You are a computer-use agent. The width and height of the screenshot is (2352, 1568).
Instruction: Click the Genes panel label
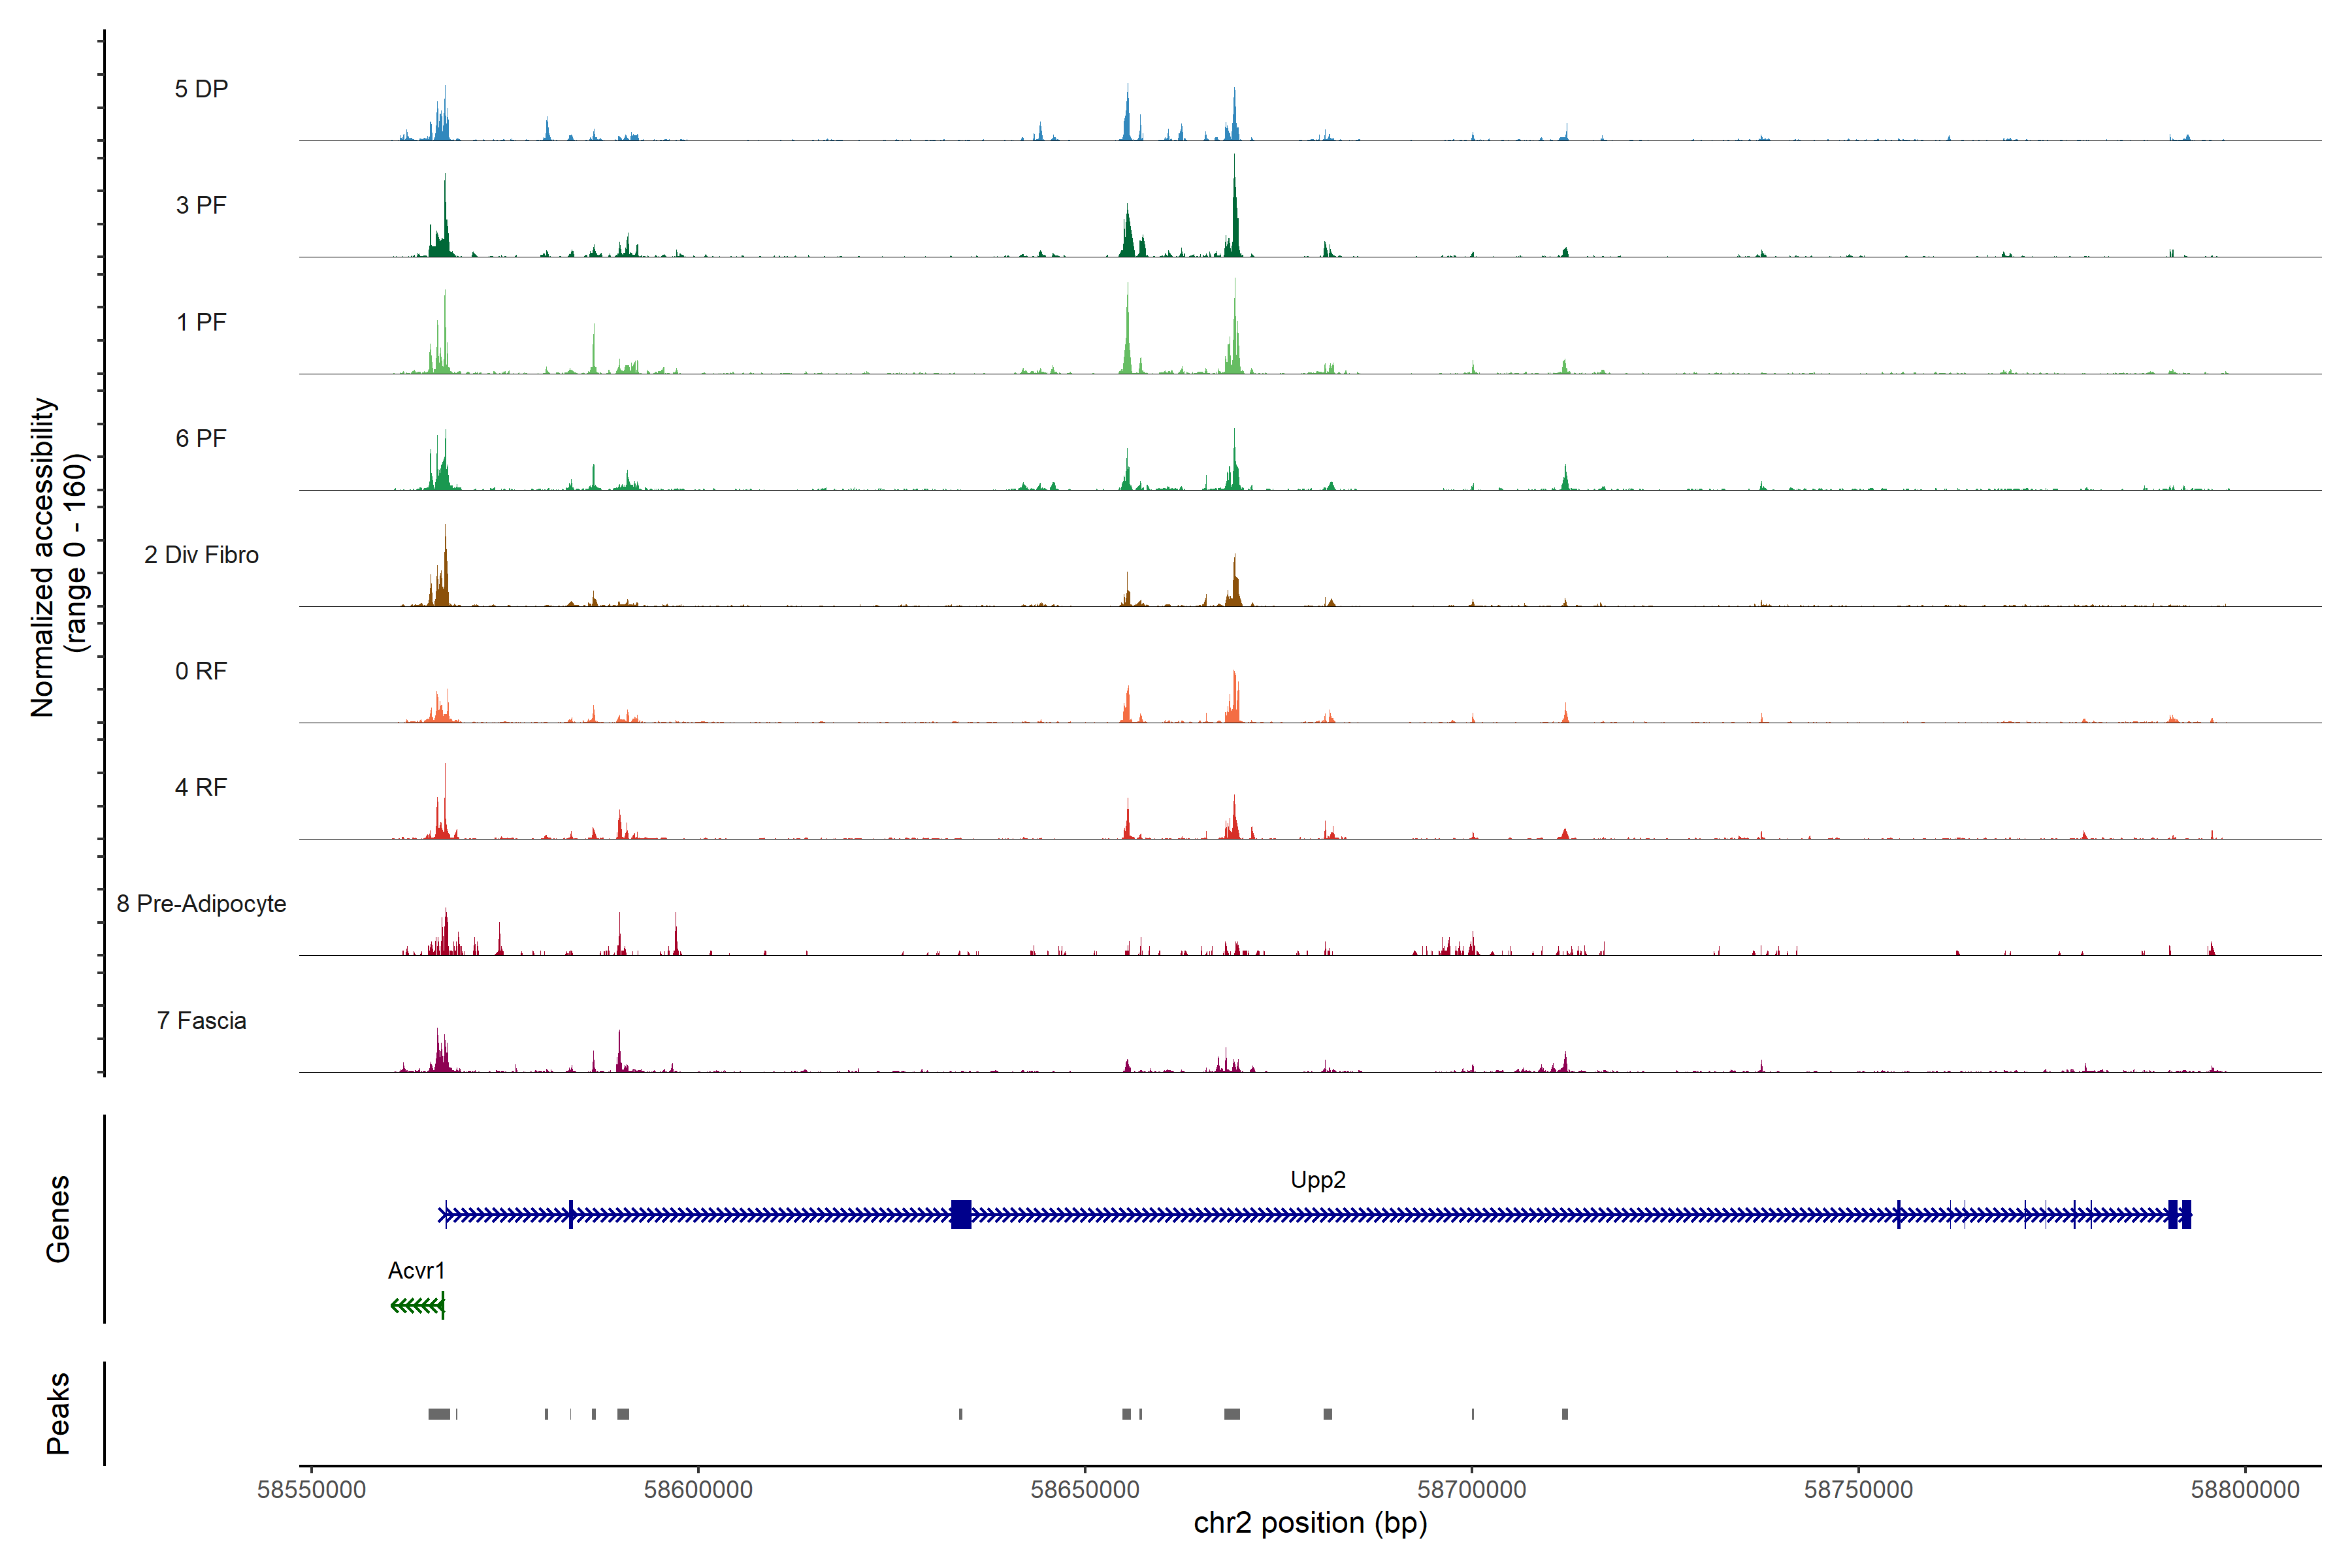click(x=58, y=1219)
